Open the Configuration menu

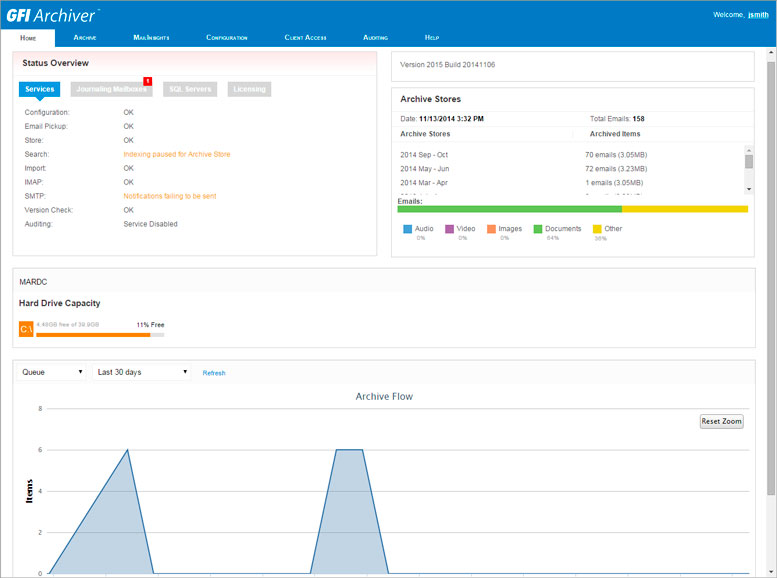[227, 37]
